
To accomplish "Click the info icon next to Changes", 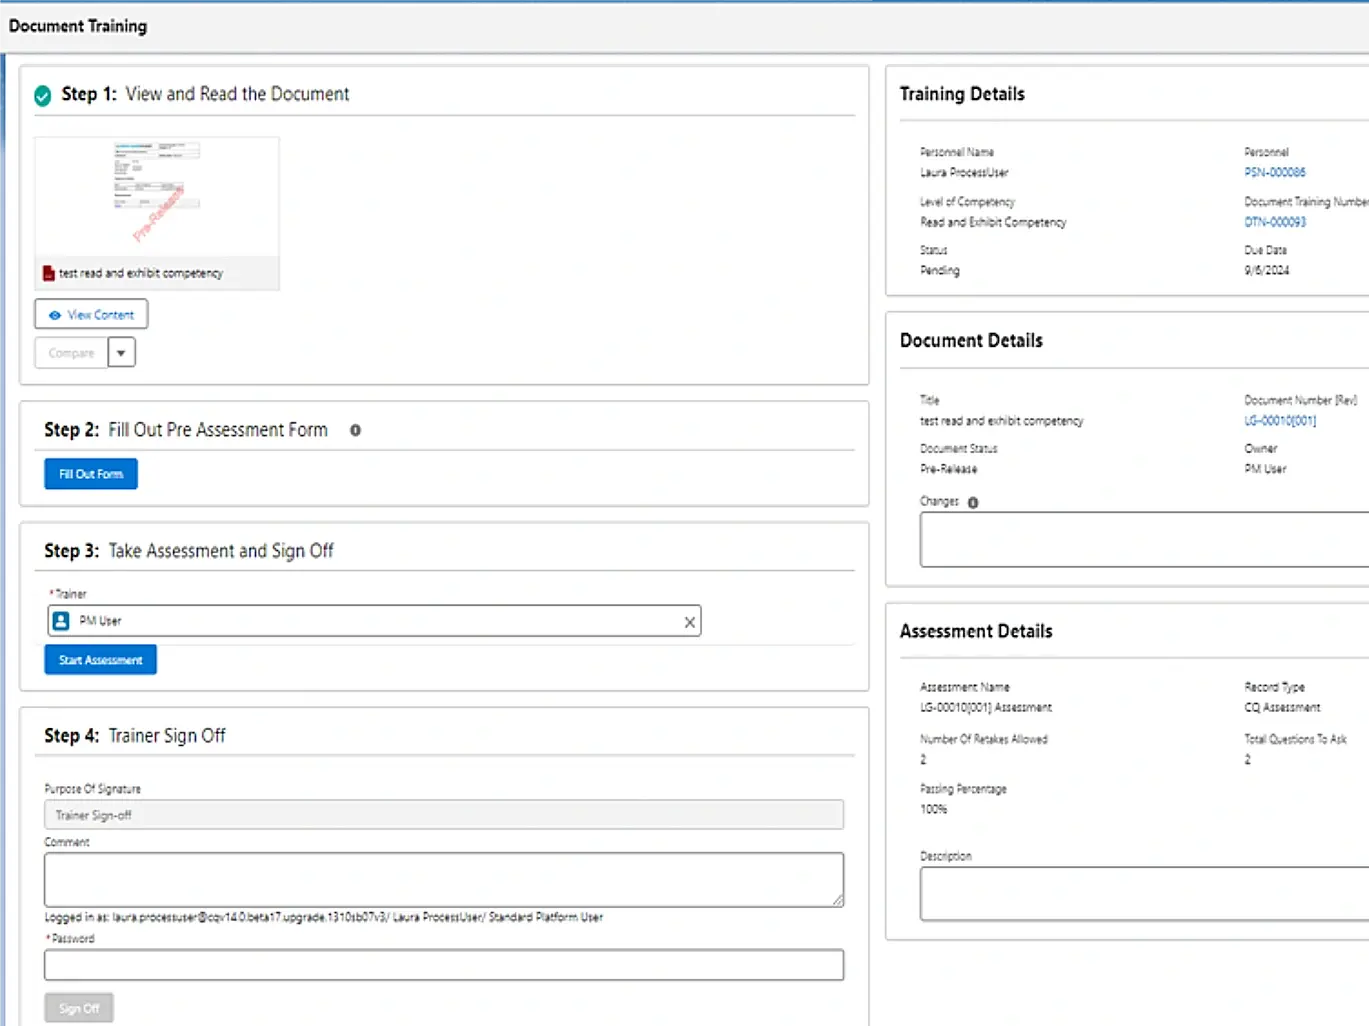I will [x=973, y=503].
